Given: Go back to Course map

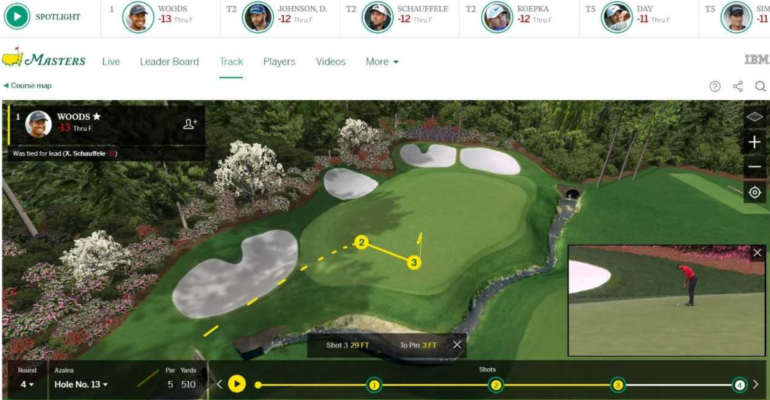Looking at the screenshot, I should point(28,85).
